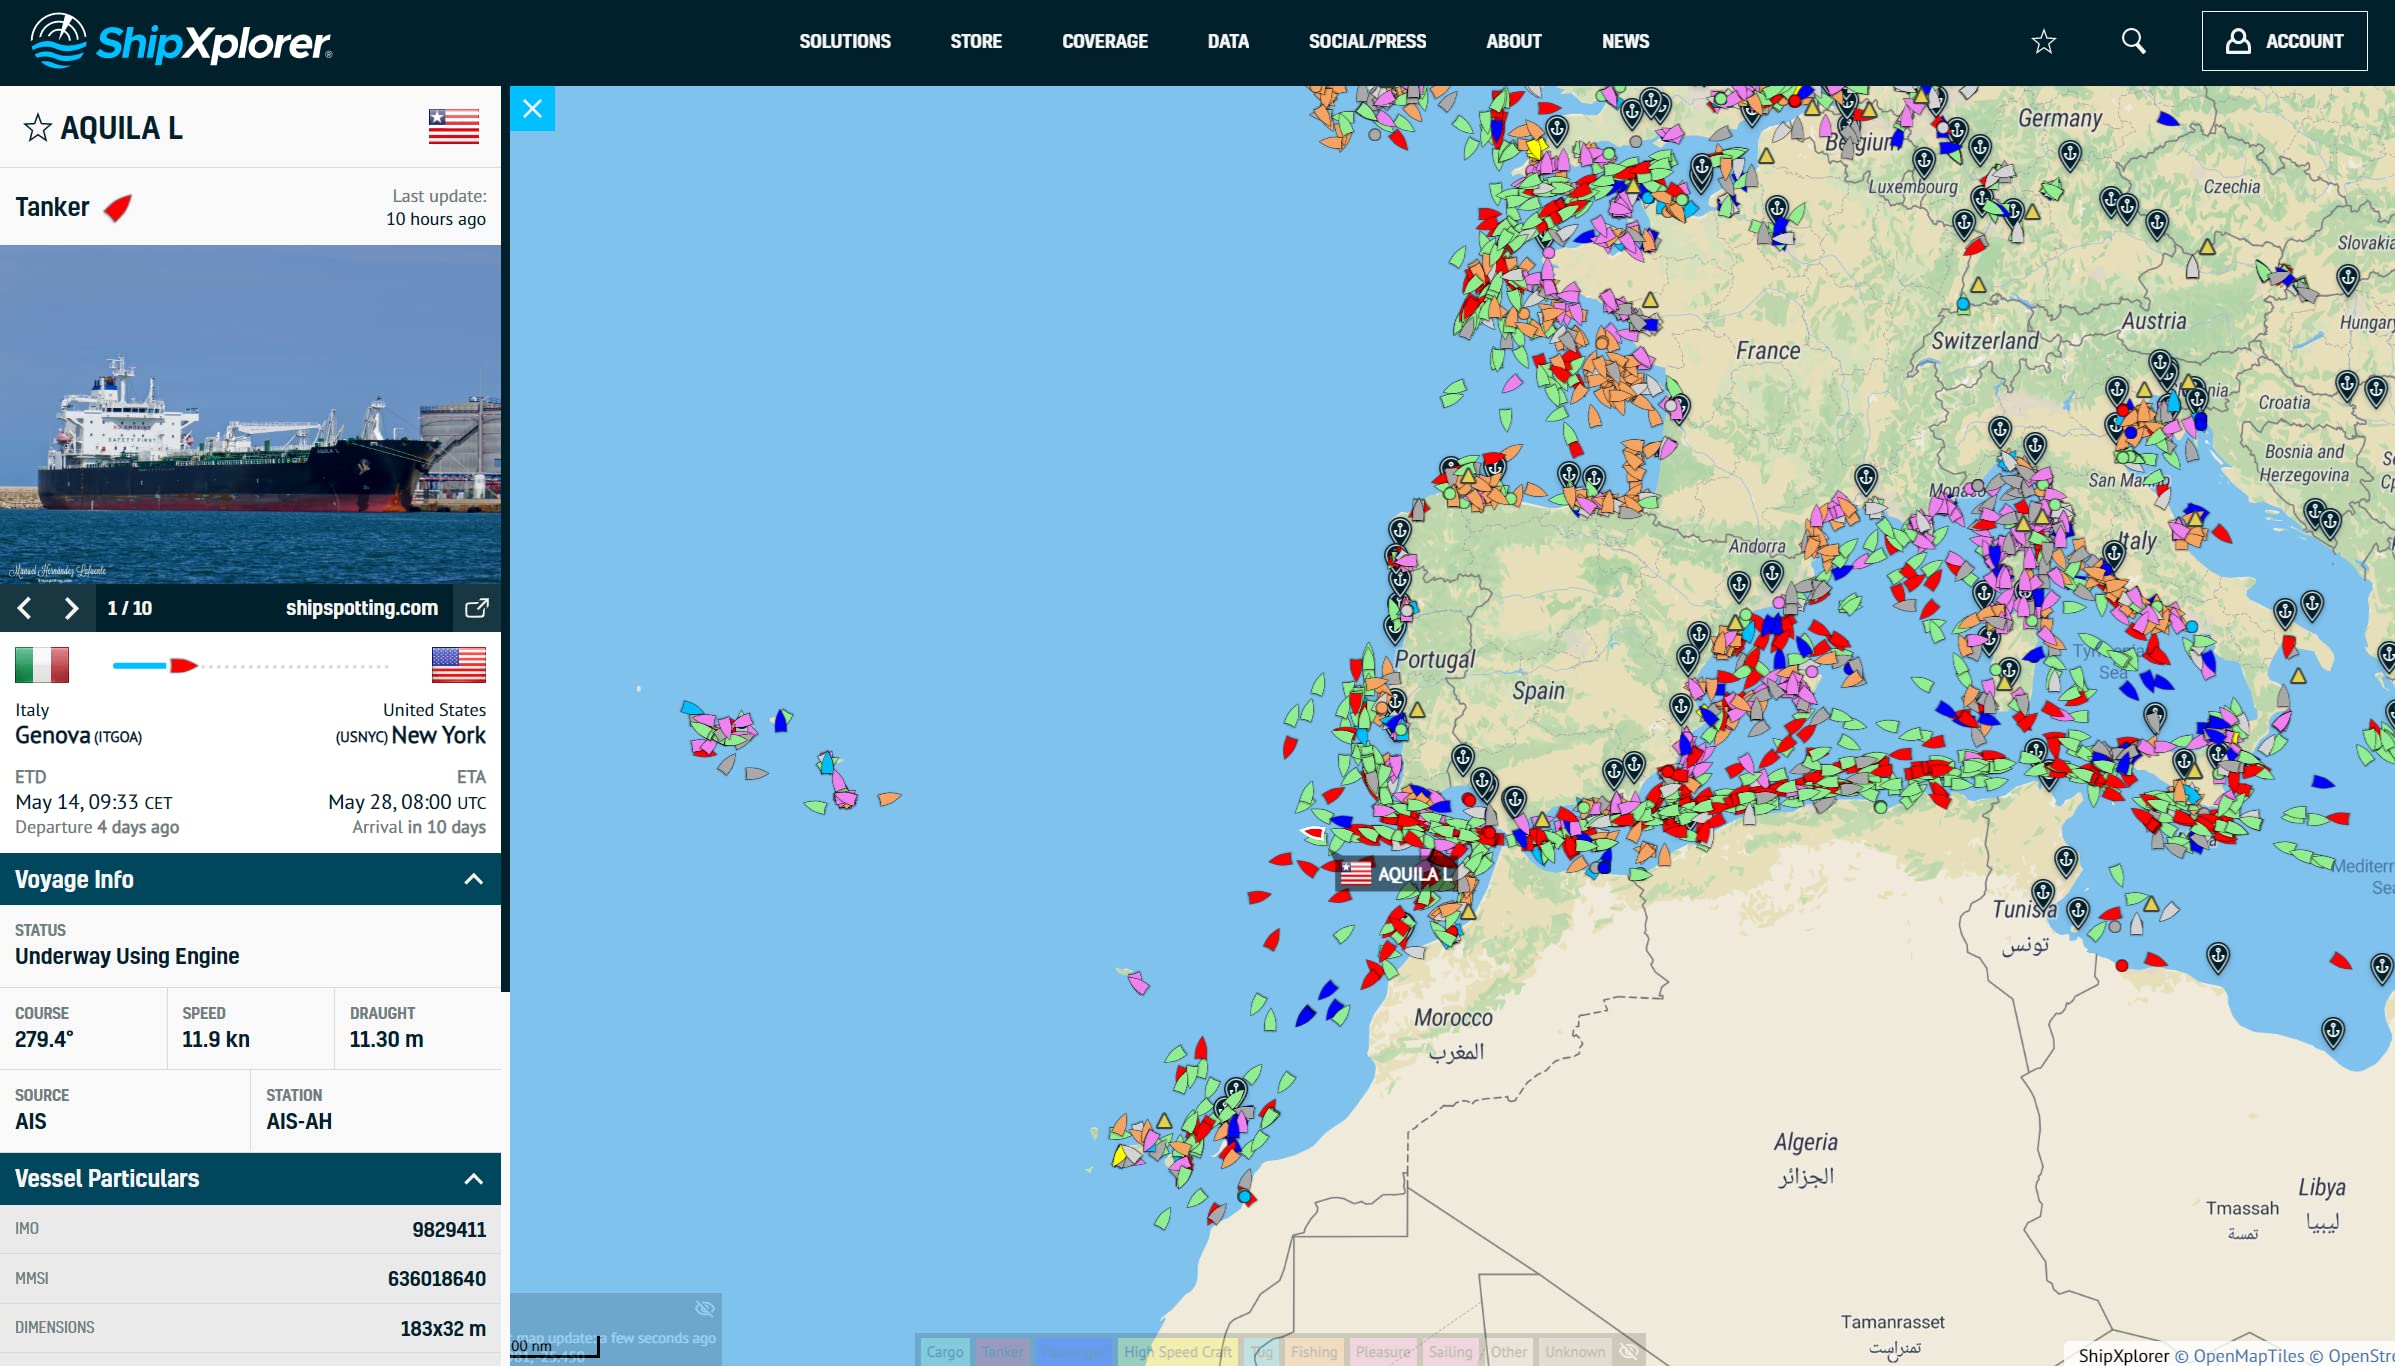Collapse the Voyage Info section
Viewport: 2395px width, 1366px height.
click(x=474, y=879)
